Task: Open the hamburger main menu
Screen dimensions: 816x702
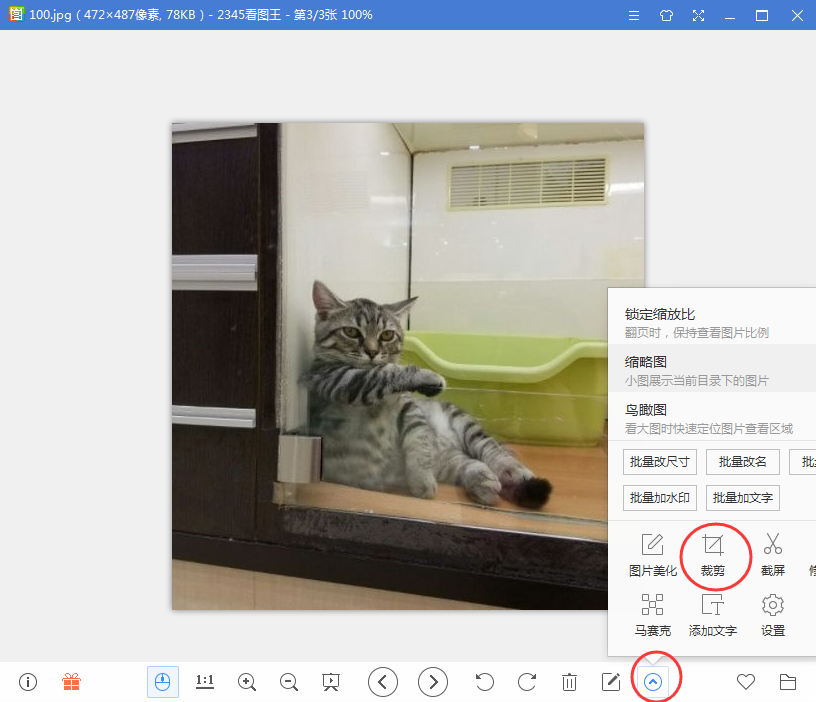Action: tap(634, 16)
